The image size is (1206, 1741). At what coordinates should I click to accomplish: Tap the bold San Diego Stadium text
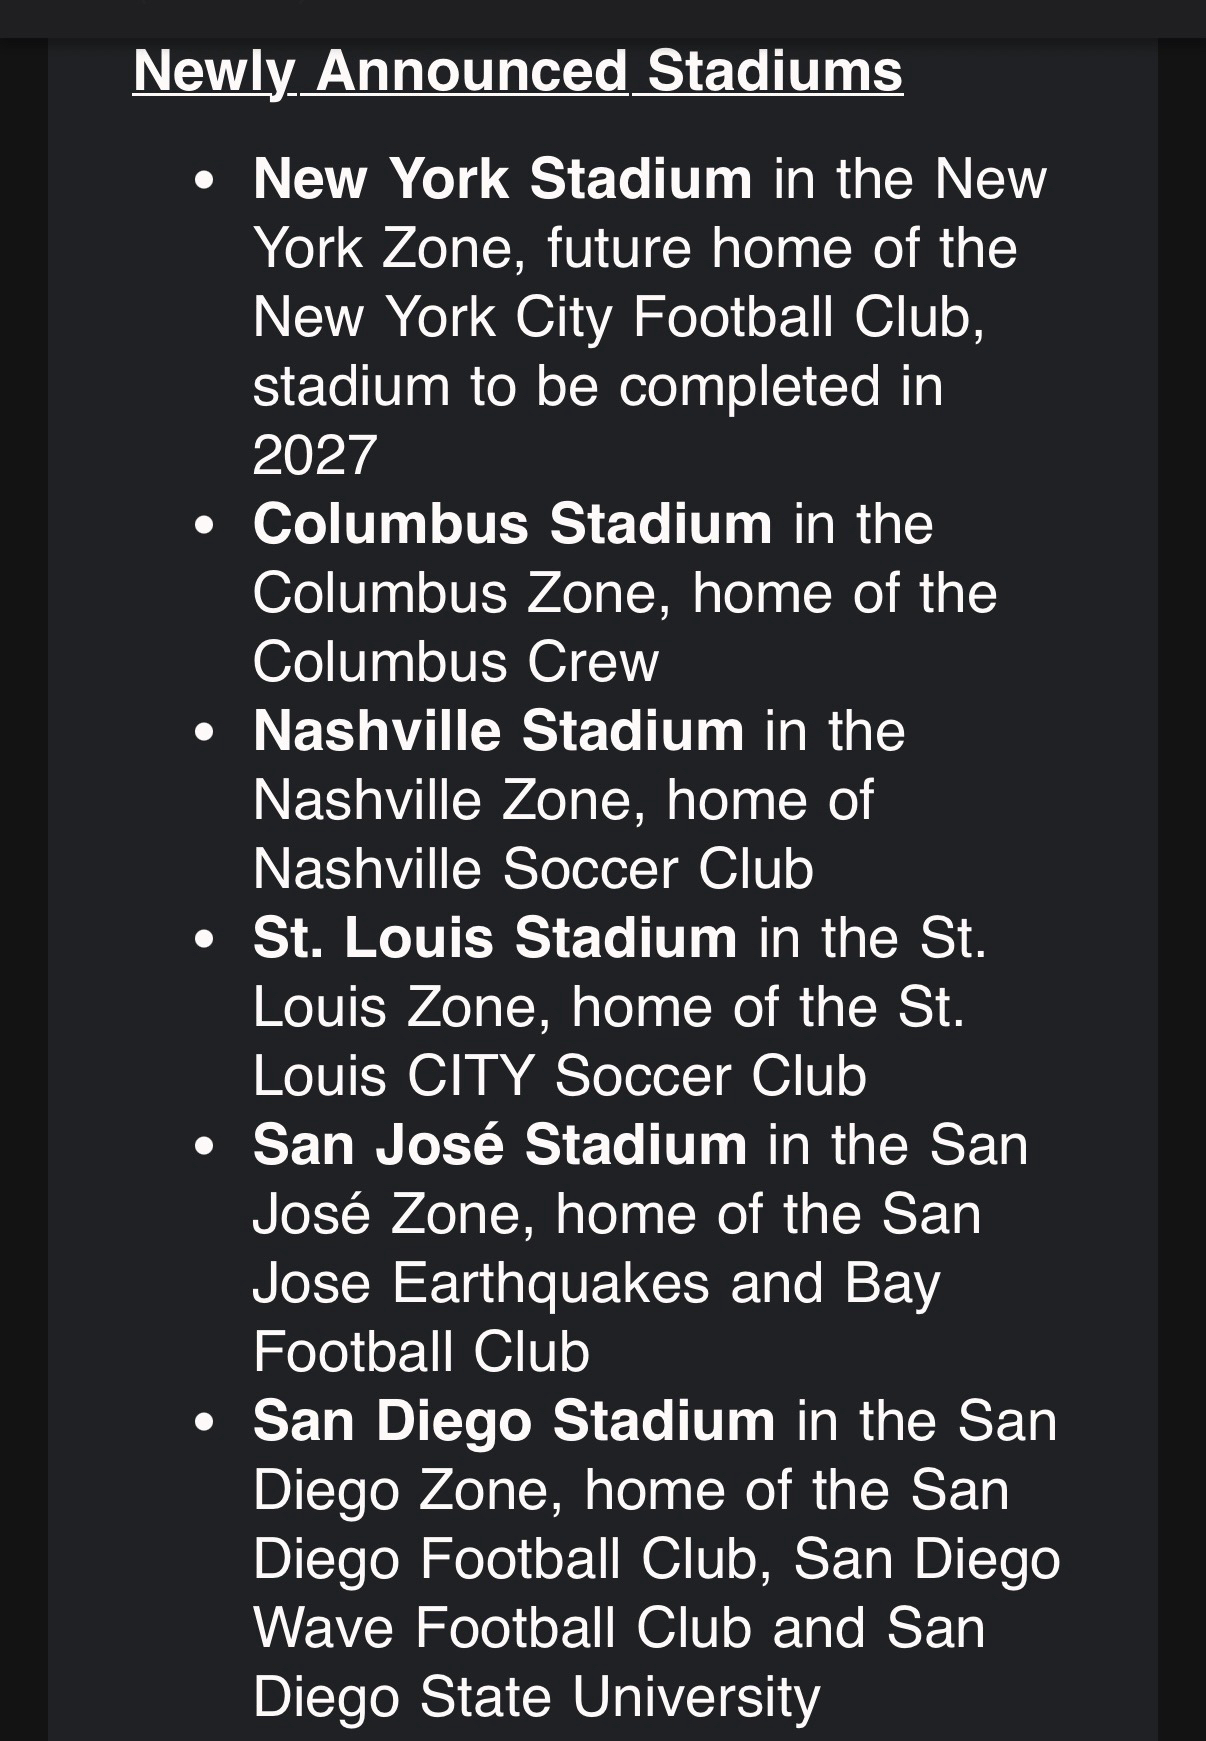513,1421
